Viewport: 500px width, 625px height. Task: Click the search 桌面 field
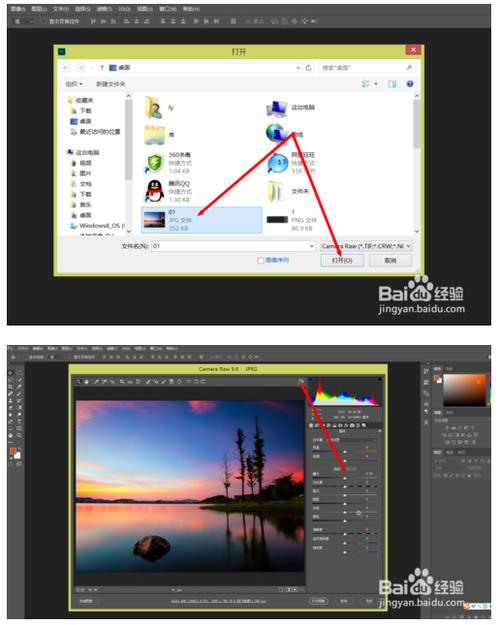pyautogui.click(x=367, y=68)
